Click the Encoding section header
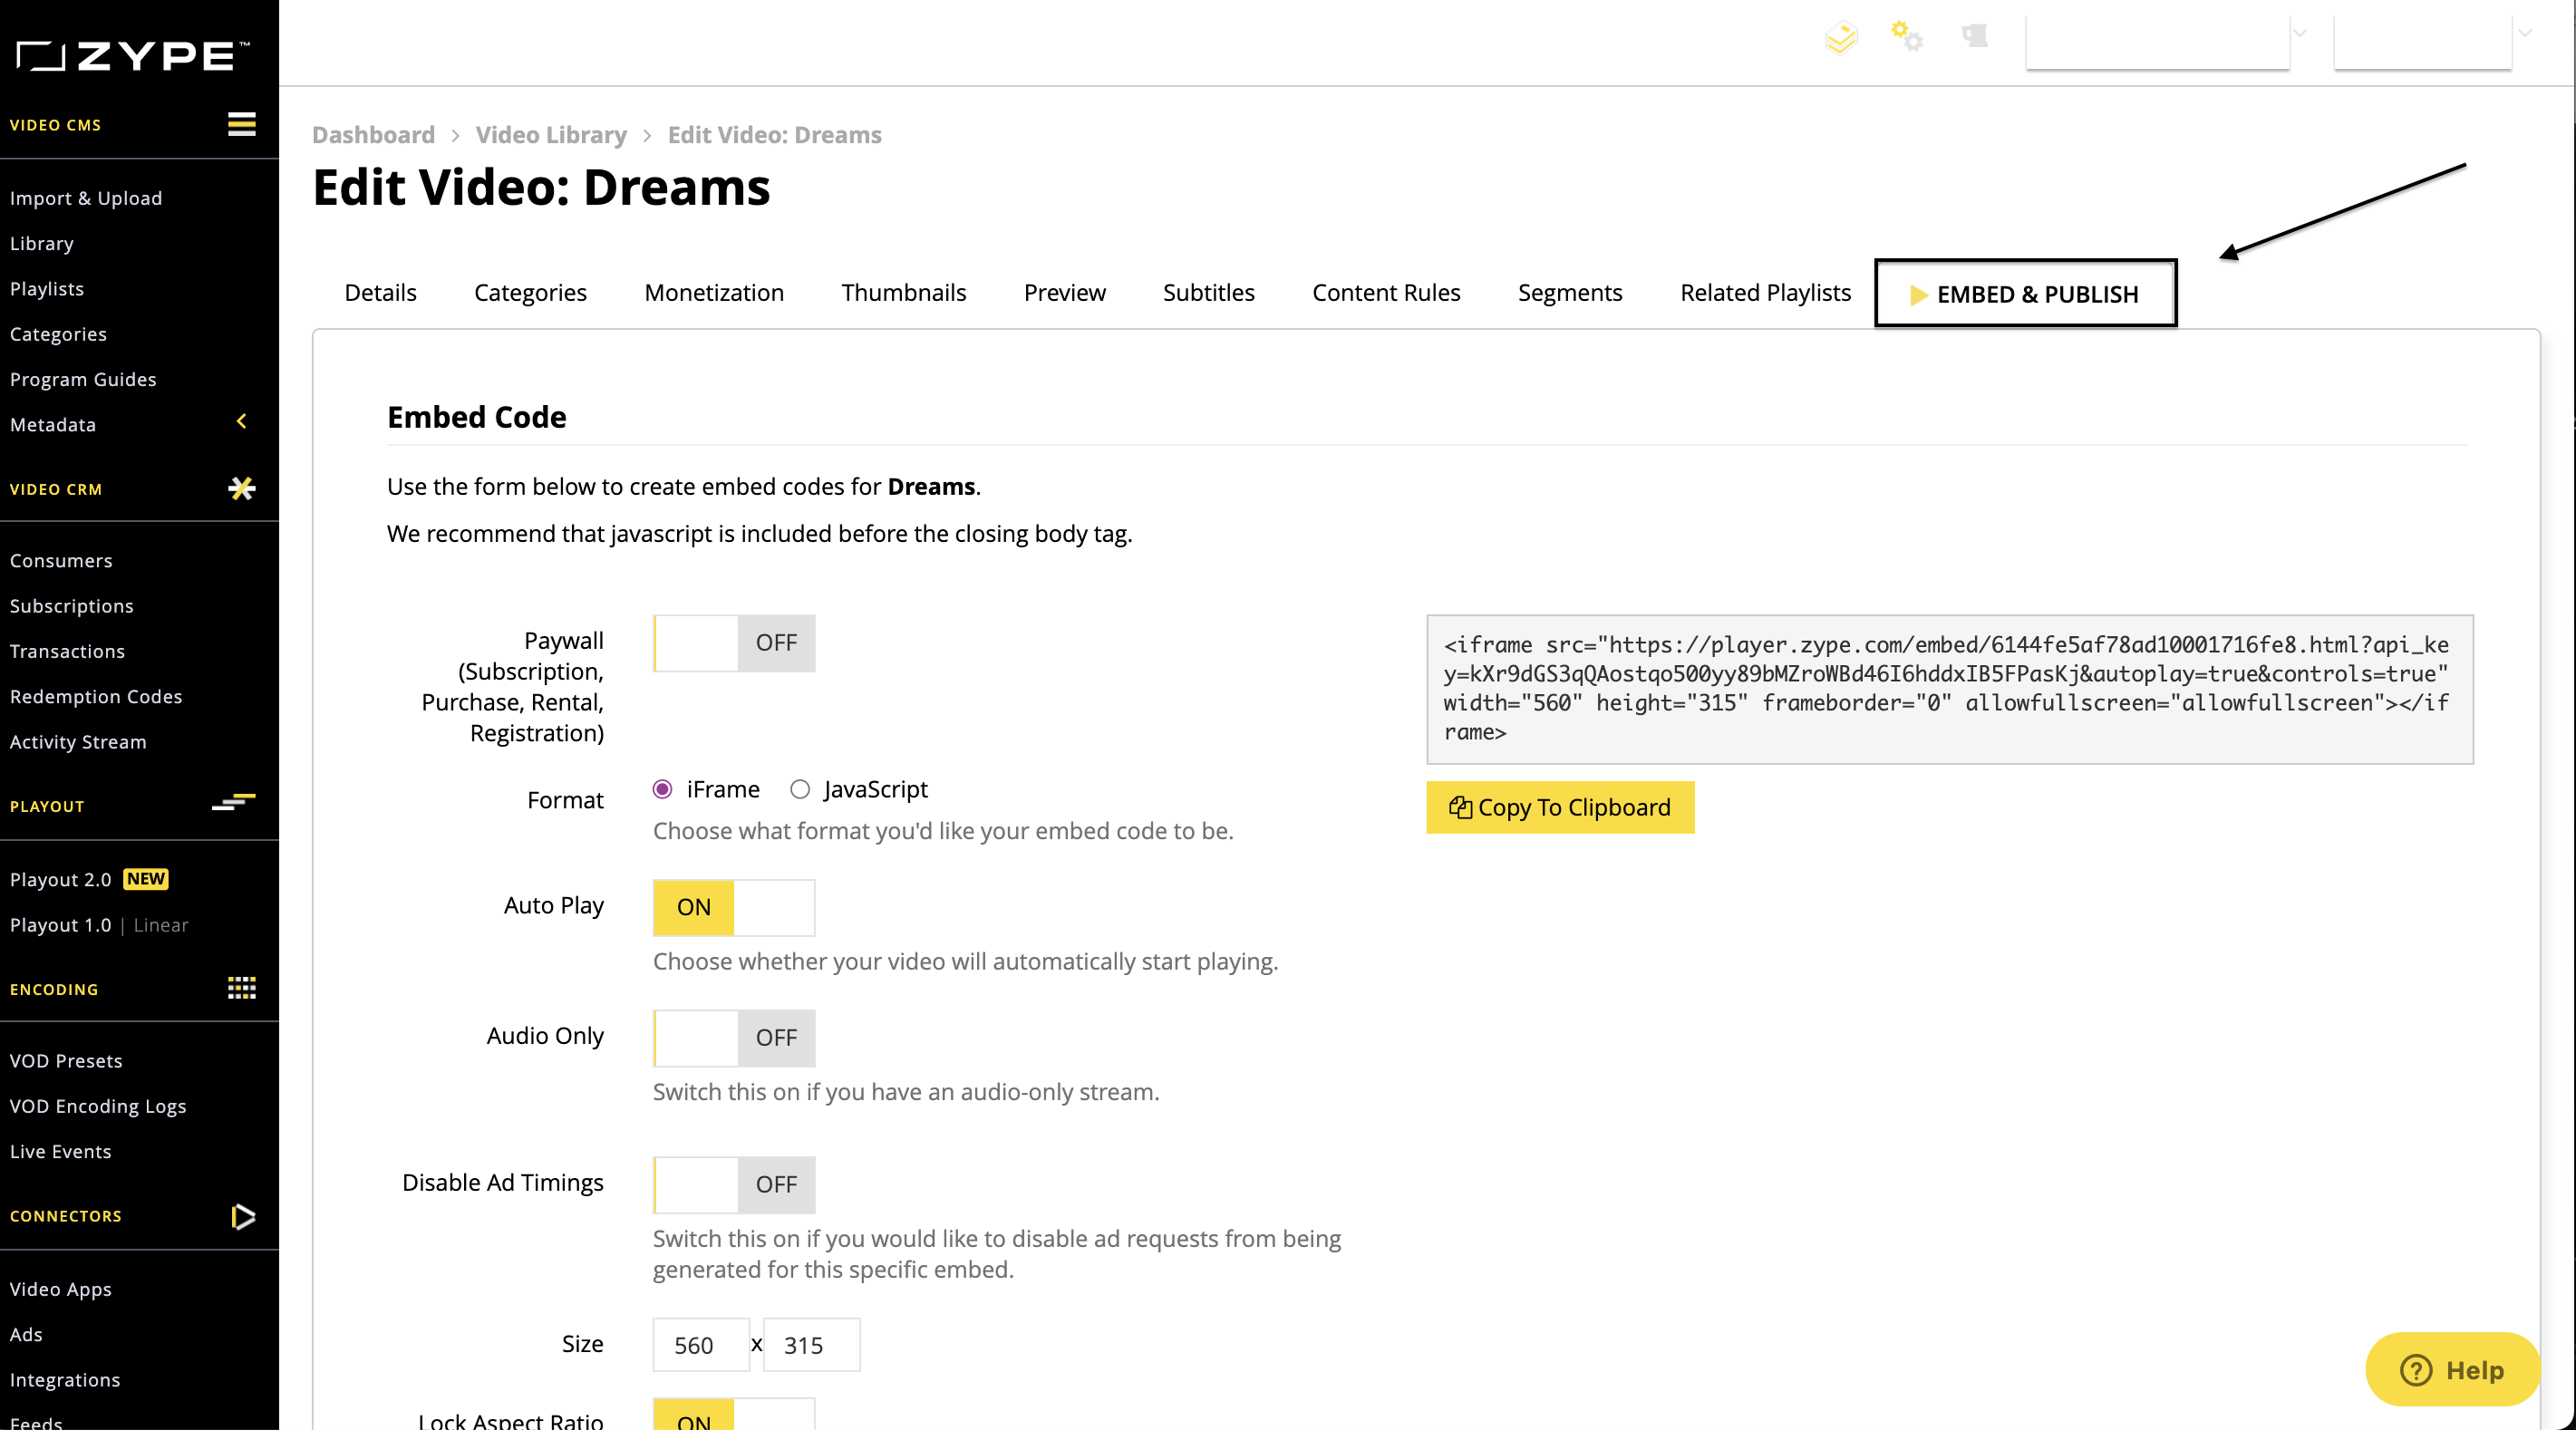The width and height of the screenshot is (2576, 1430). pos(54,989)
